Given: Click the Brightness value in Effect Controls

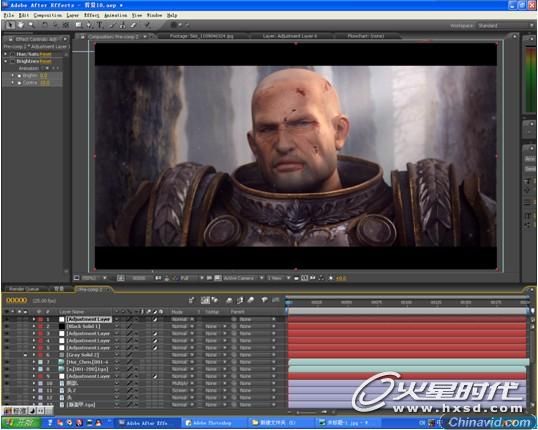Looking at the screenshot, I should [44, 75].
